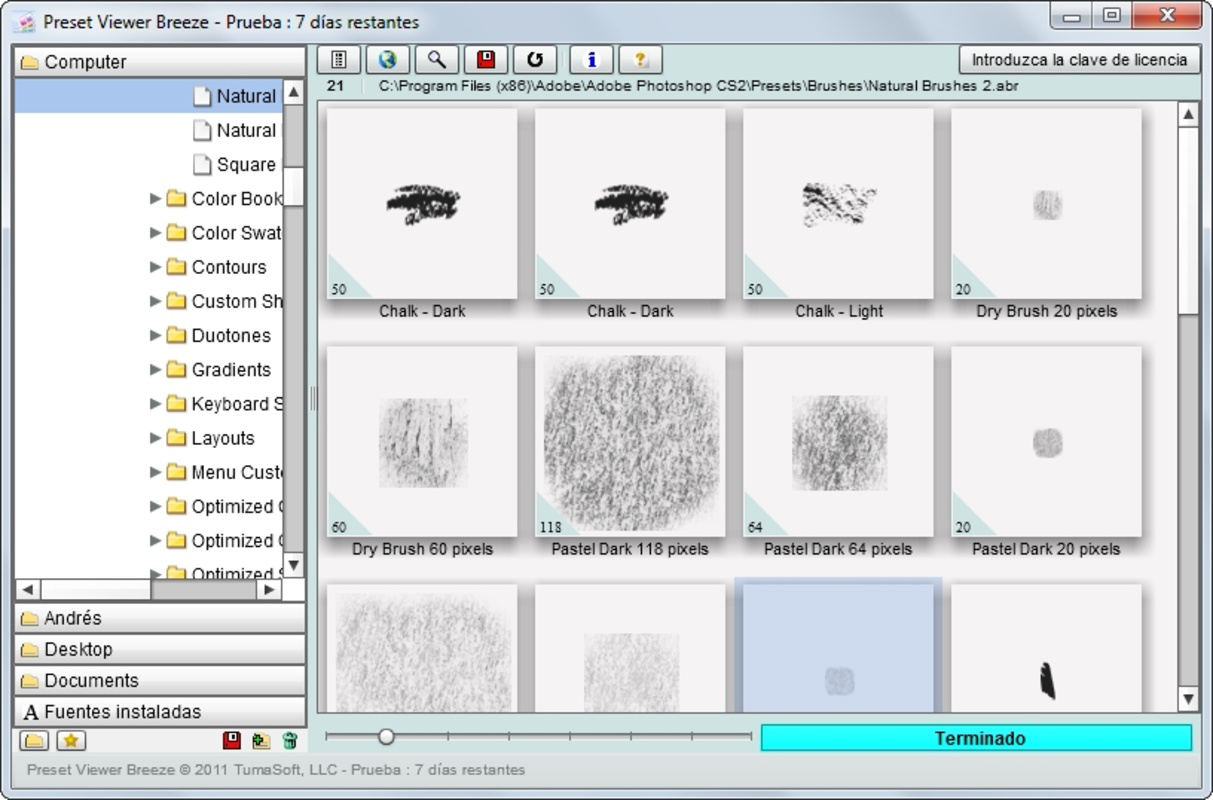
Task: Open the magnifying glass search tool
Action: [436, 60]
